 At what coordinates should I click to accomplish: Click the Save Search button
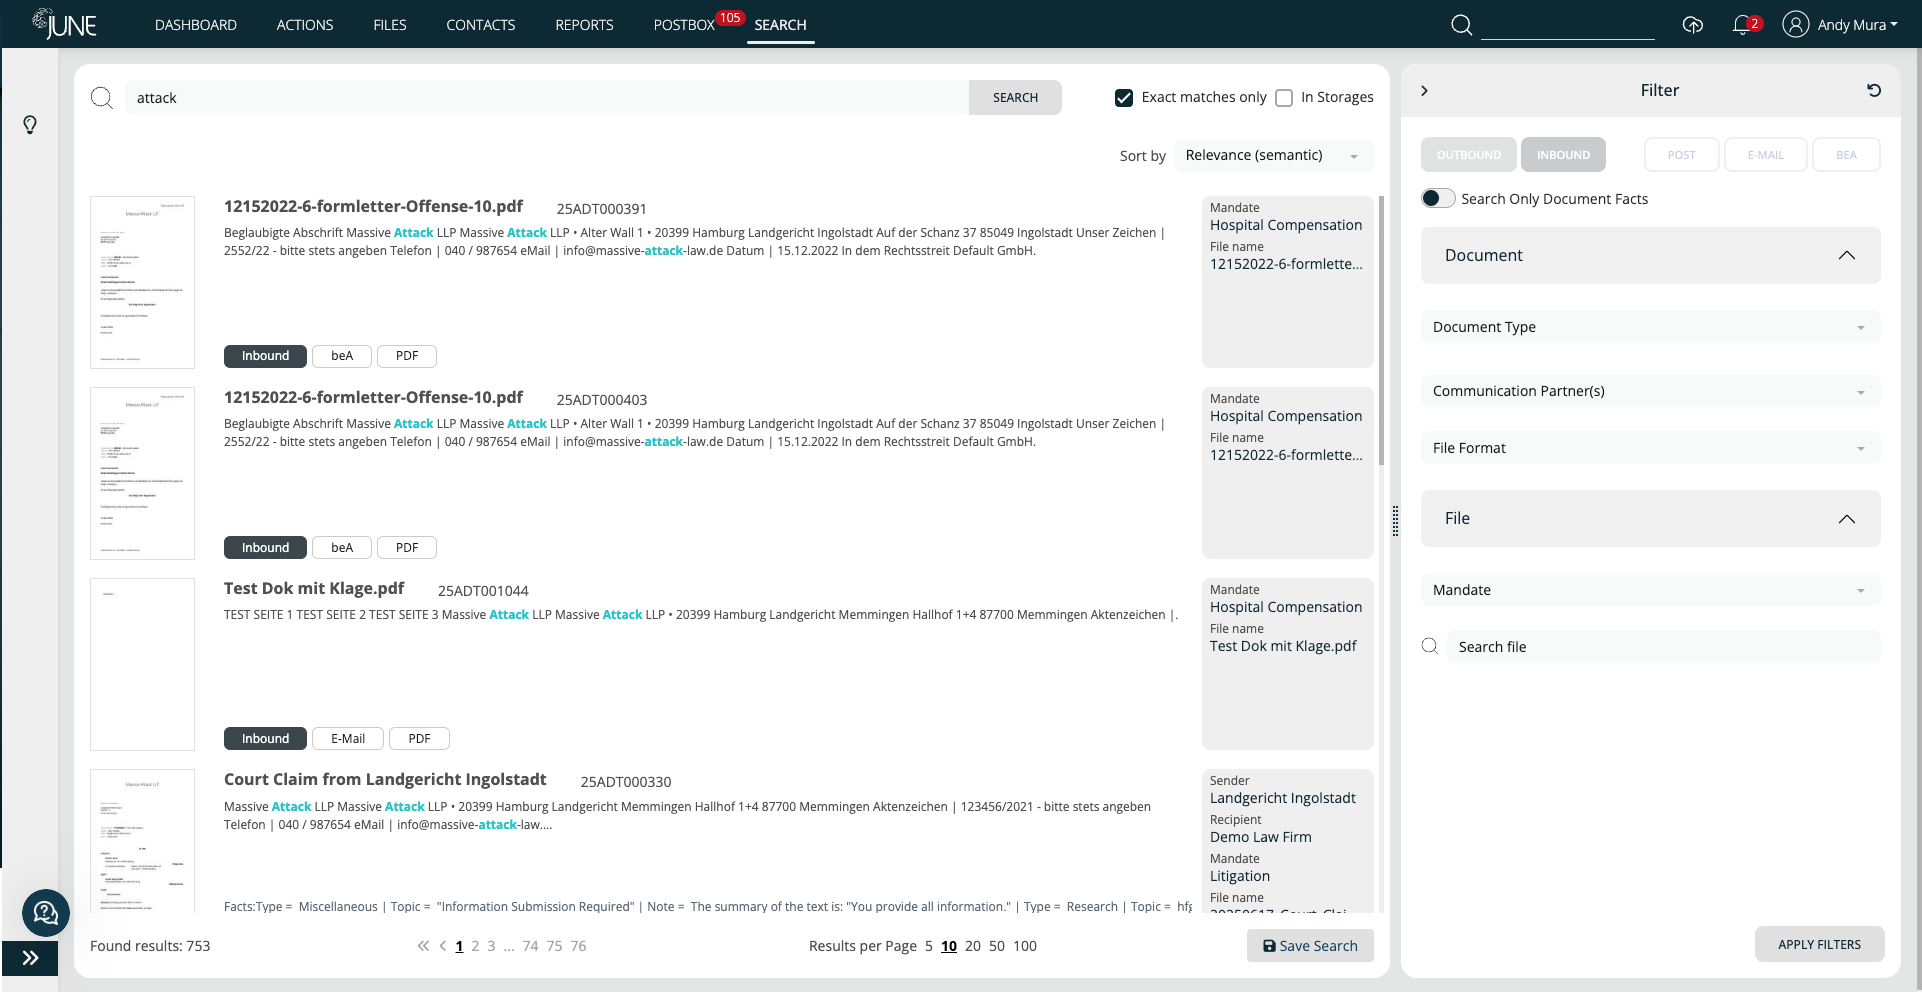click(x=1310, y=945)
